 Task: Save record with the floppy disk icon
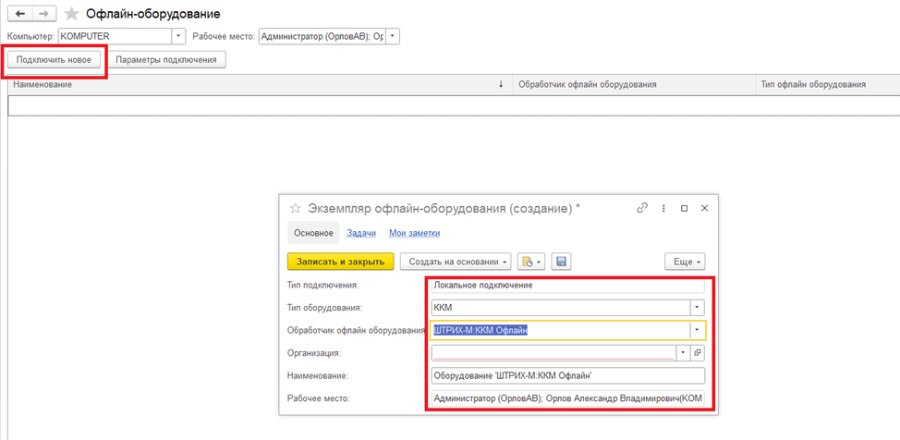coord(561,261)
